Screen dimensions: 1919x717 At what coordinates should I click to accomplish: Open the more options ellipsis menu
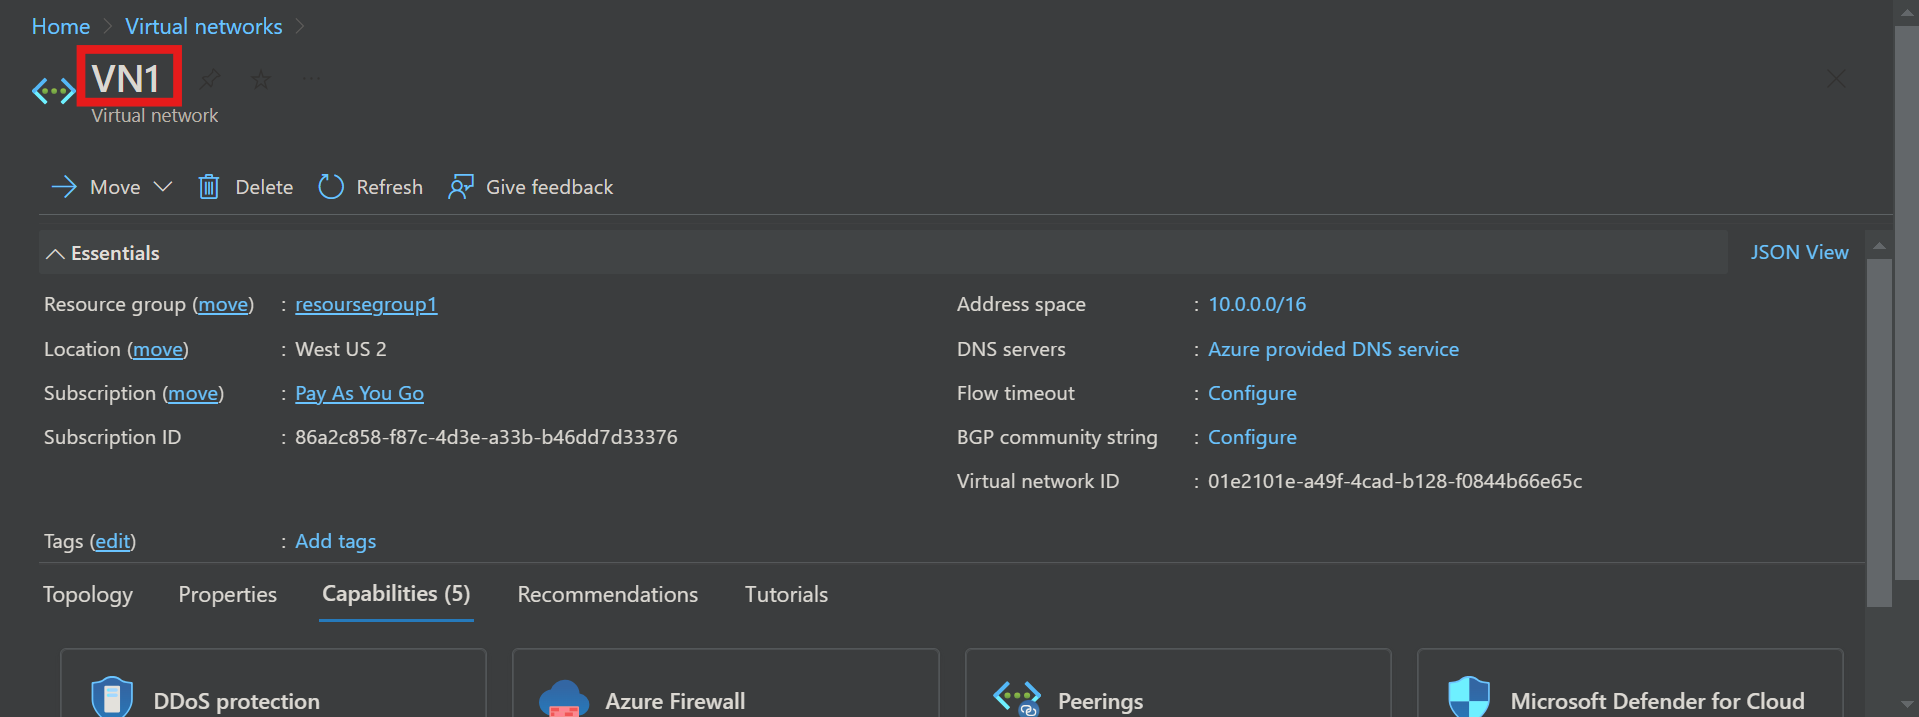(312, 78)
